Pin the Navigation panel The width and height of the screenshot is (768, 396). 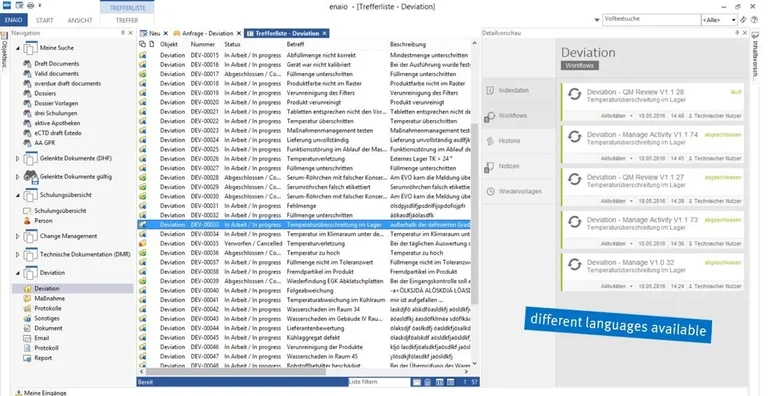pos(123,33)
